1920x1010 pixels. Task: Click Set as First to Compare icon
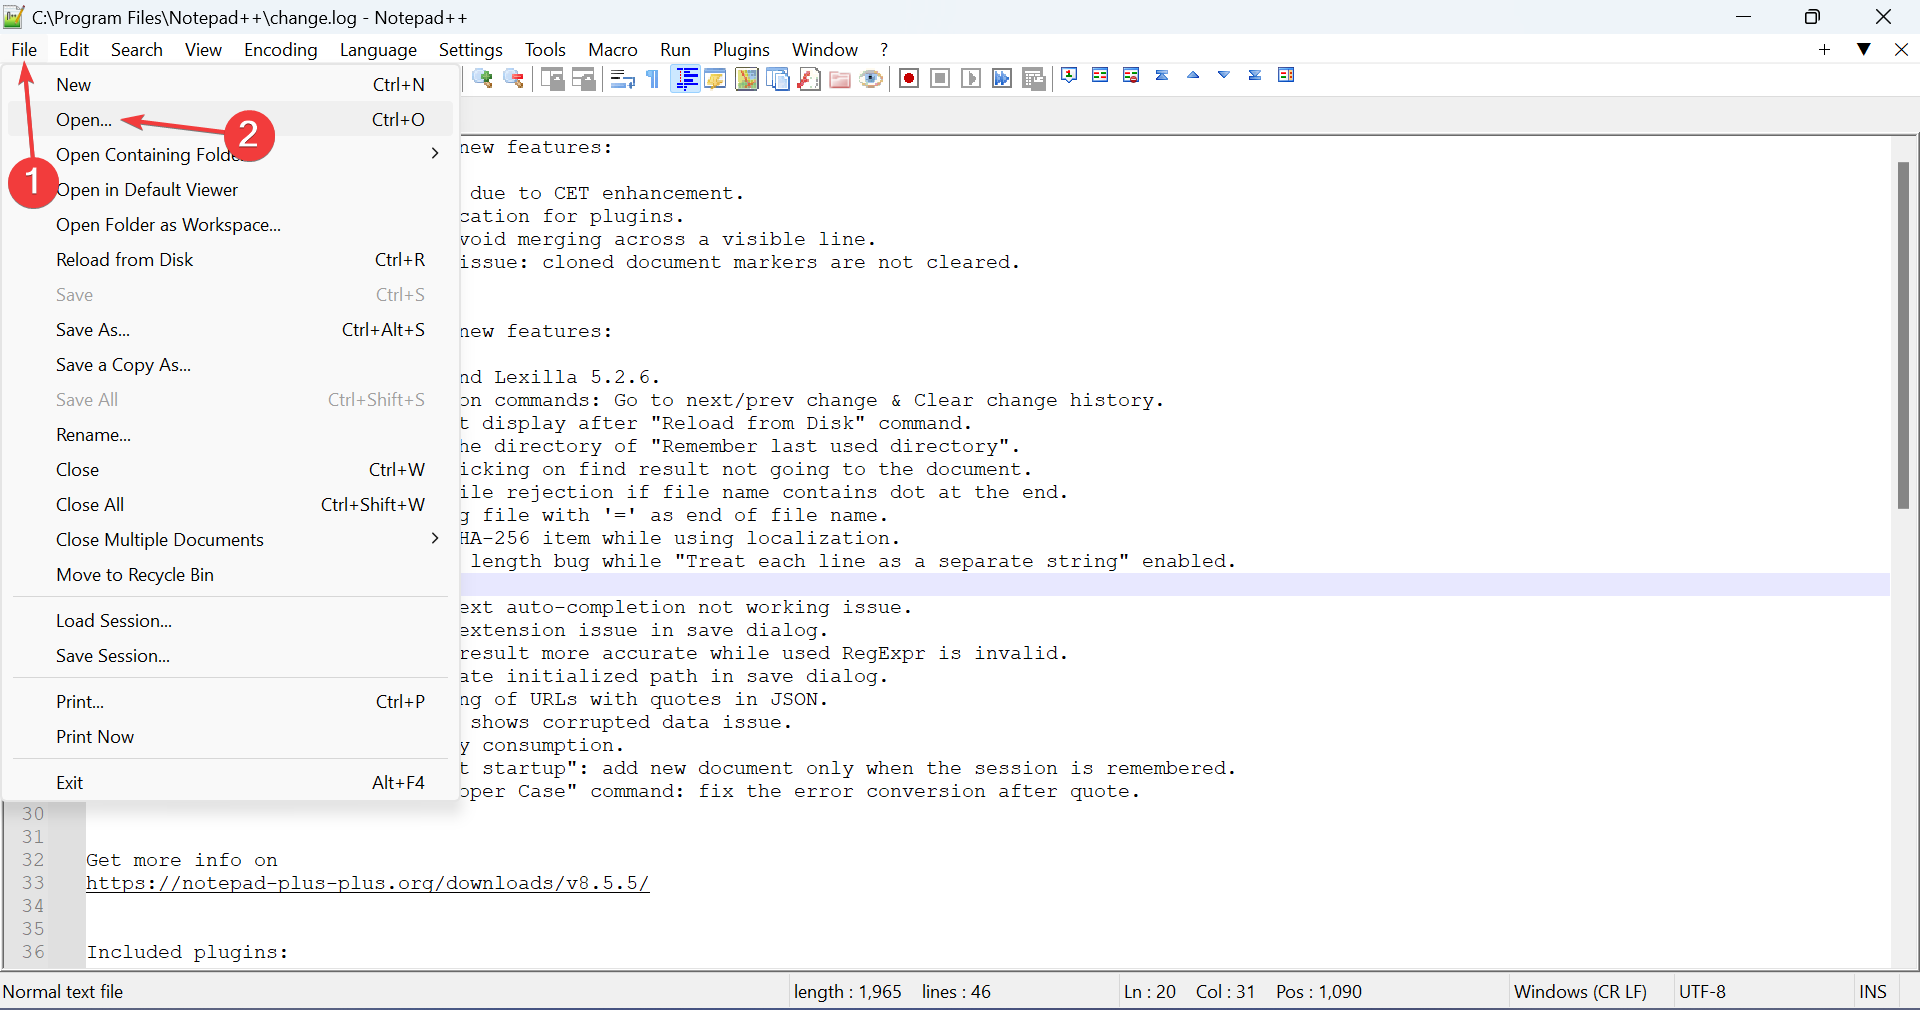[1069, 75]
